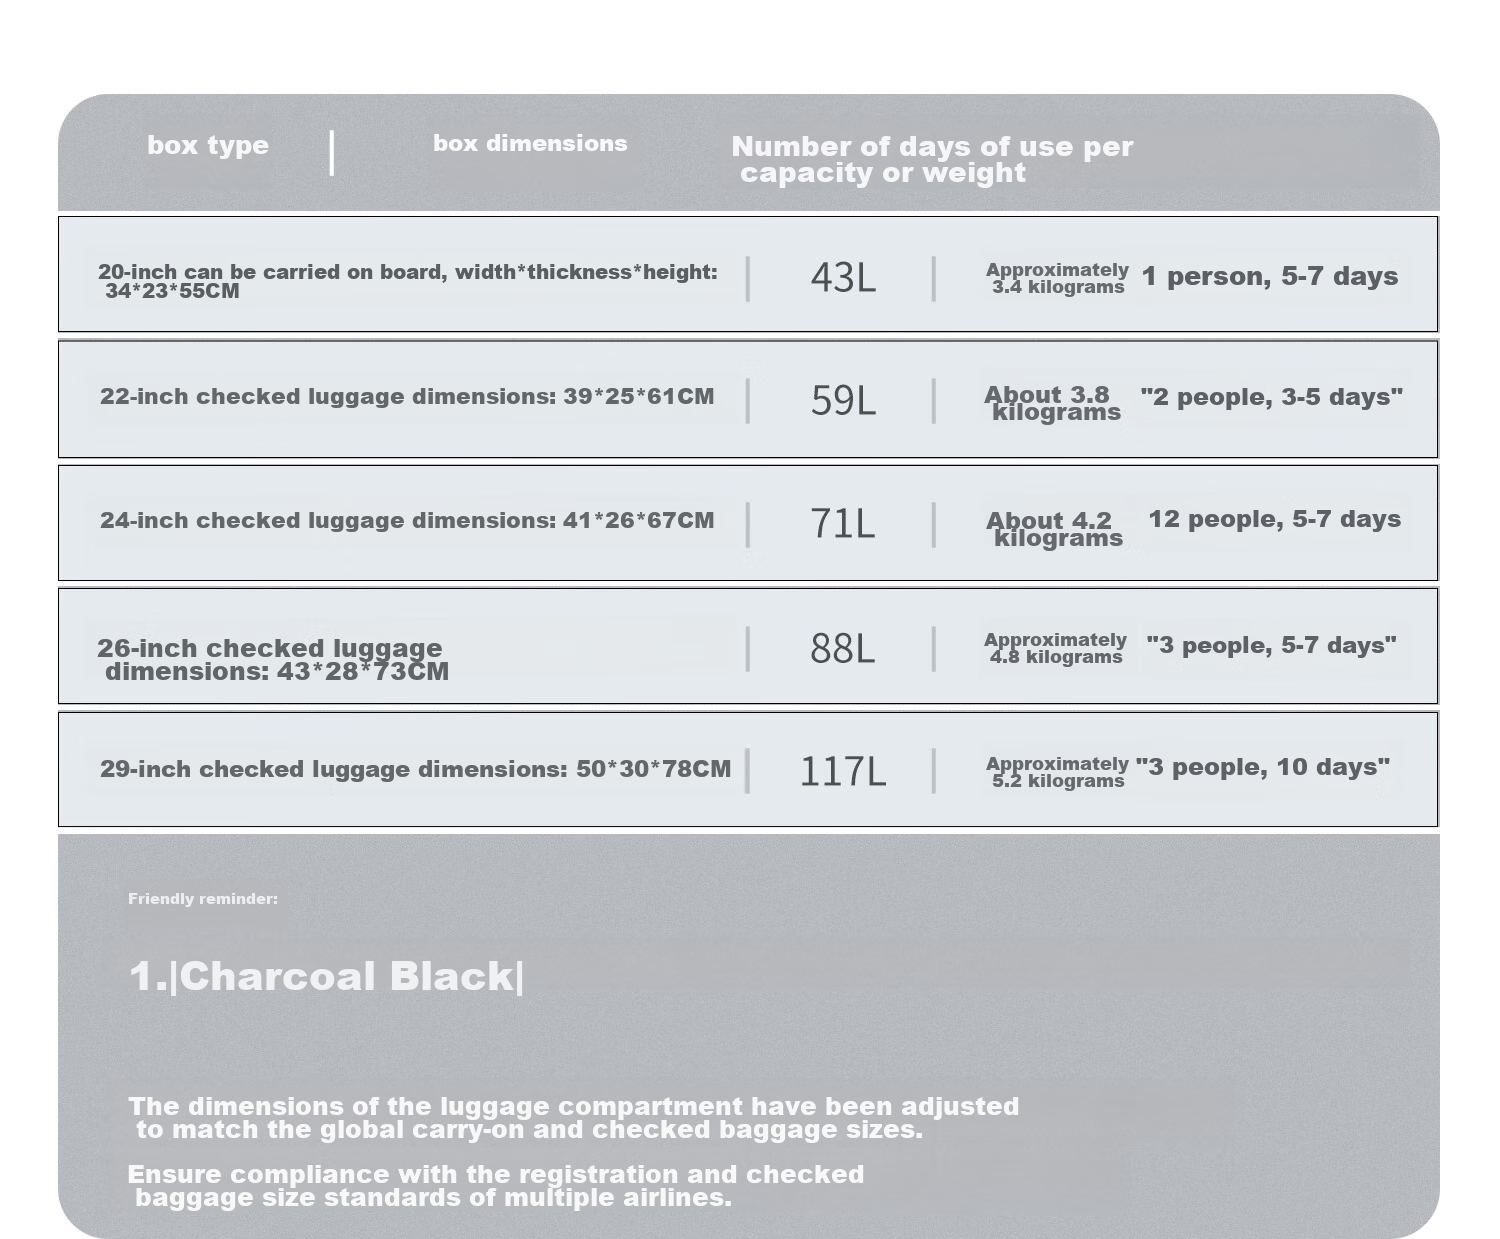The image size is (1500, 1239).
Task: Select the "box dimensions" column header
Action: [530, 143]
